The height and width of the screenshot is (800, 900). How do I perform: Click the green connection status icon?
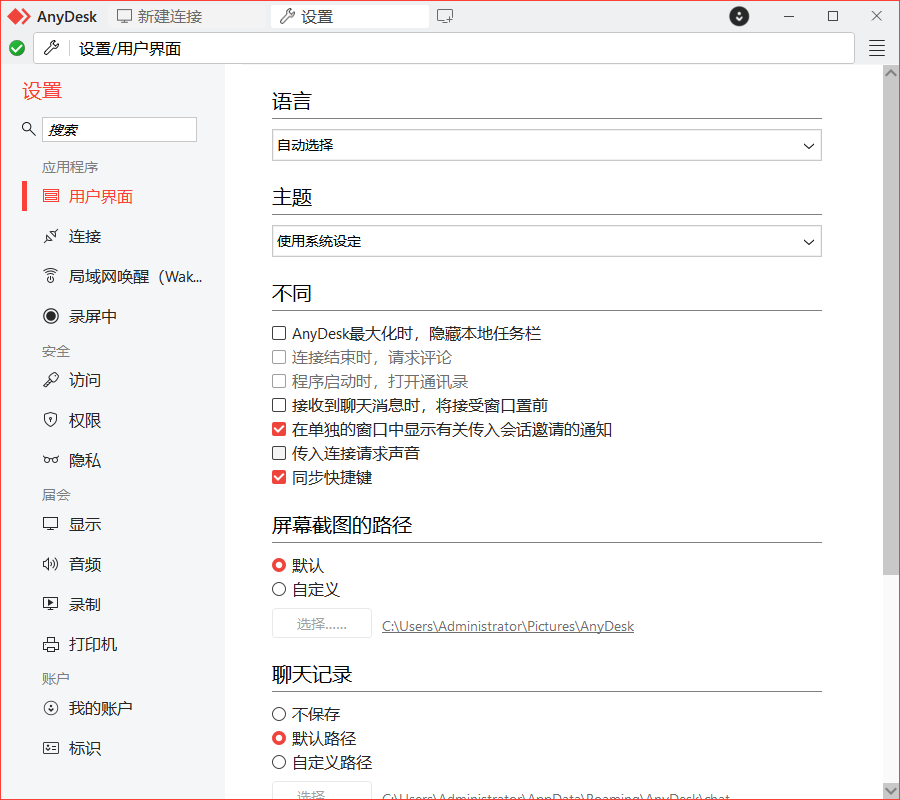[17, 48]
